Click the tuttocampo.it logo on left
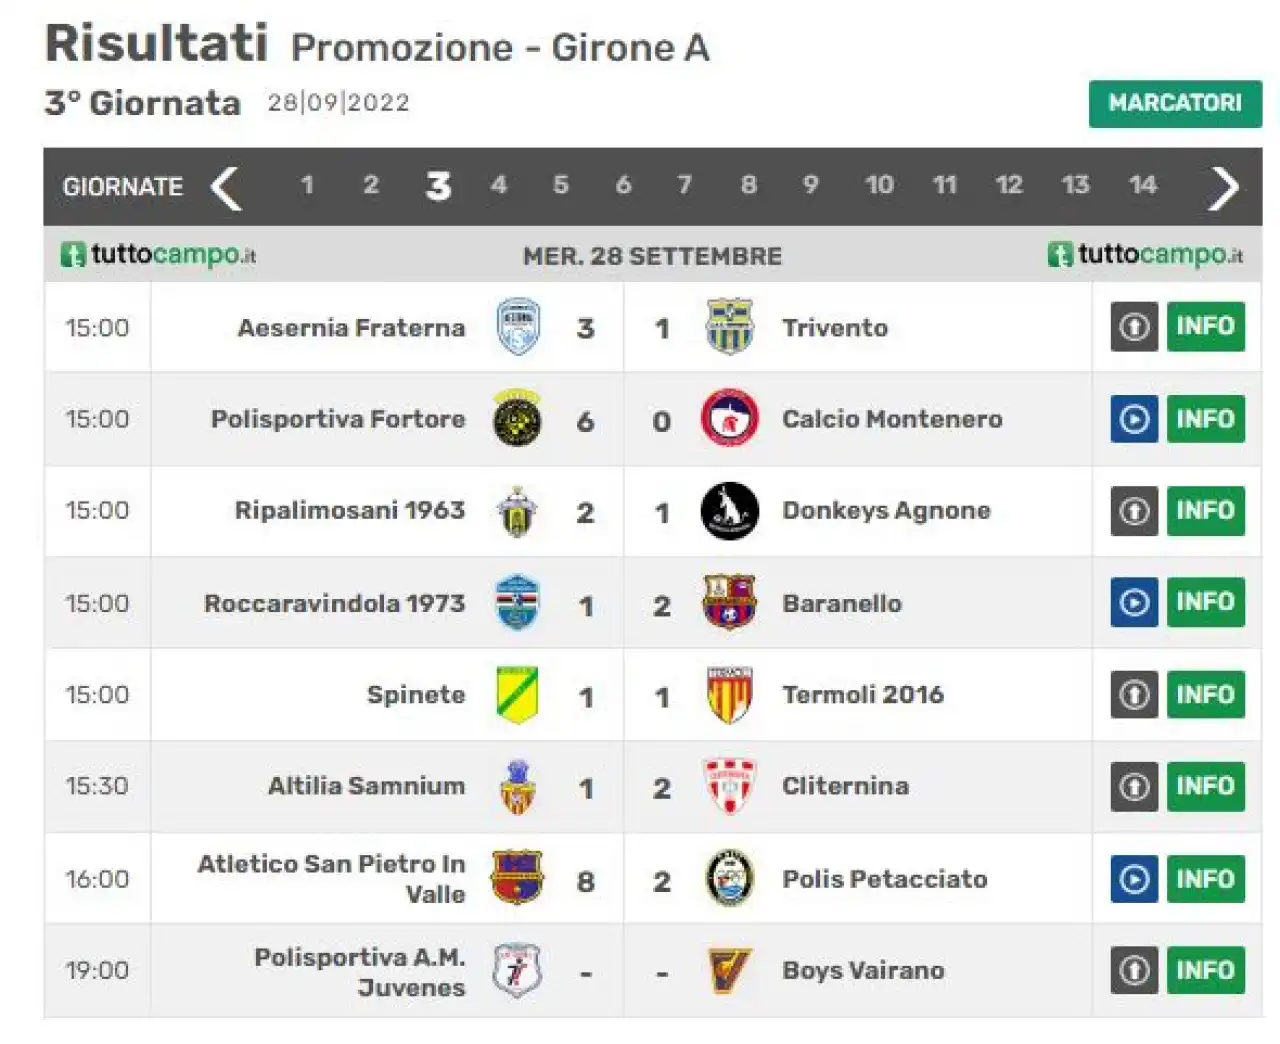The width and height of the screenshot is (1280, 1044). click(x=159, y=254)
